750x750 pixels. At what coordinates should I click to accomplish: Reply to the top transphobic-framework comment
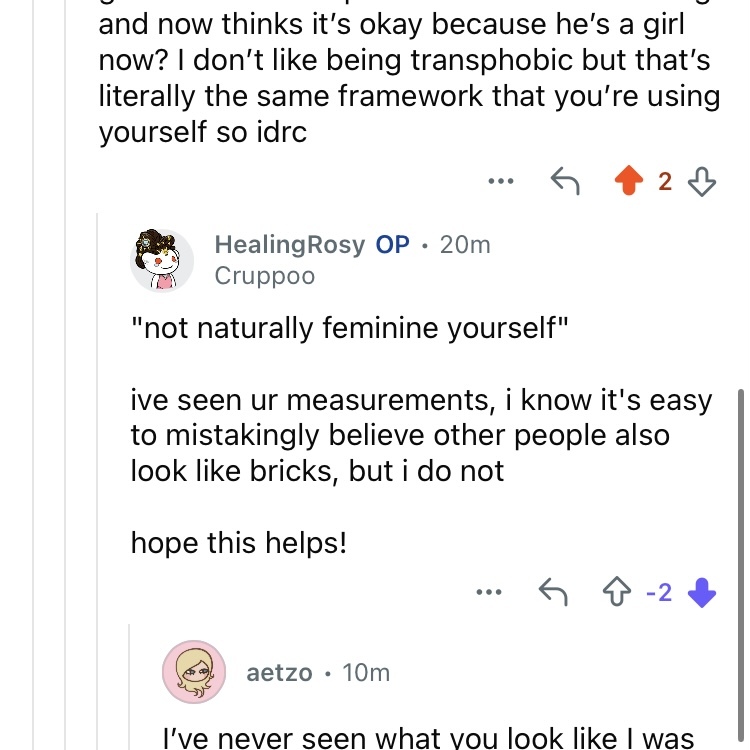(567, 182)
